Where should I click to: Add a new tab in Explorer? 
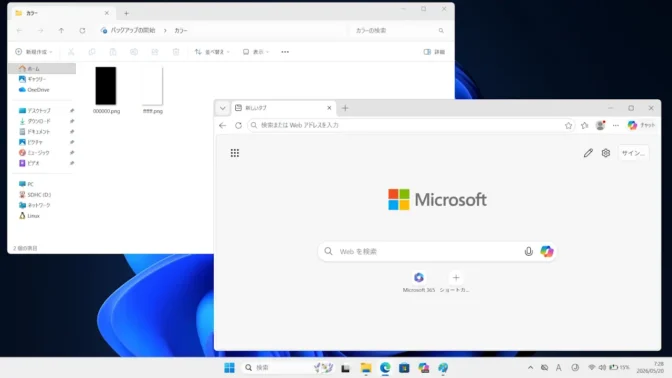(126, 13)
